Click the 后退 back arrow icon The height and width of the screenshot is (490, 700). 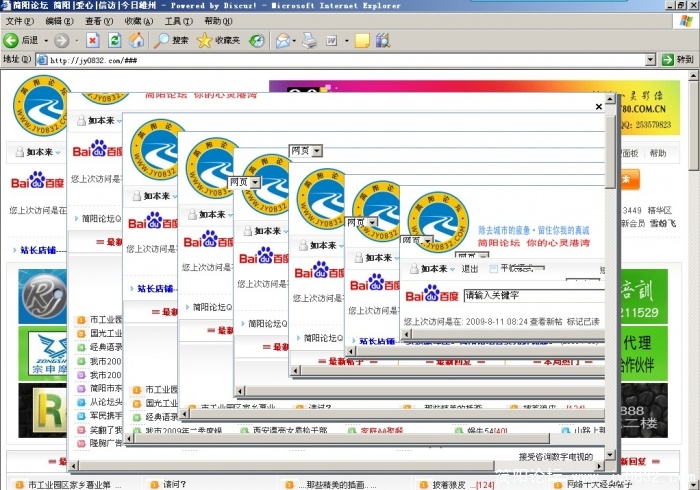(11, 41)
